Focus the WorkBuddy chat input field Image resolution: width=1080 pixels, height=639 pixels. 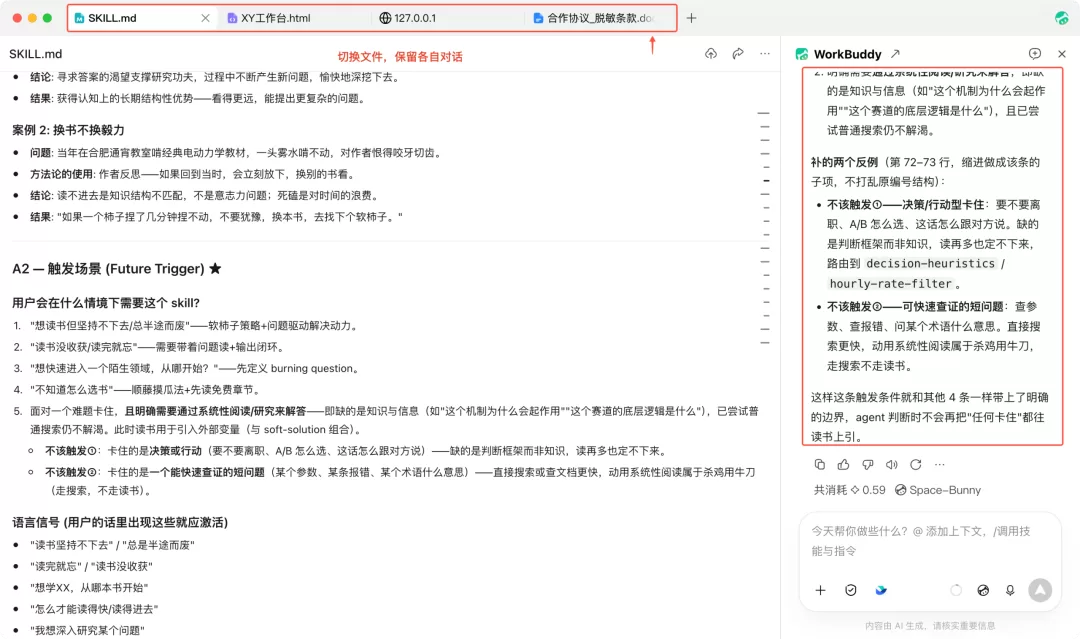[x=930, y=541]
